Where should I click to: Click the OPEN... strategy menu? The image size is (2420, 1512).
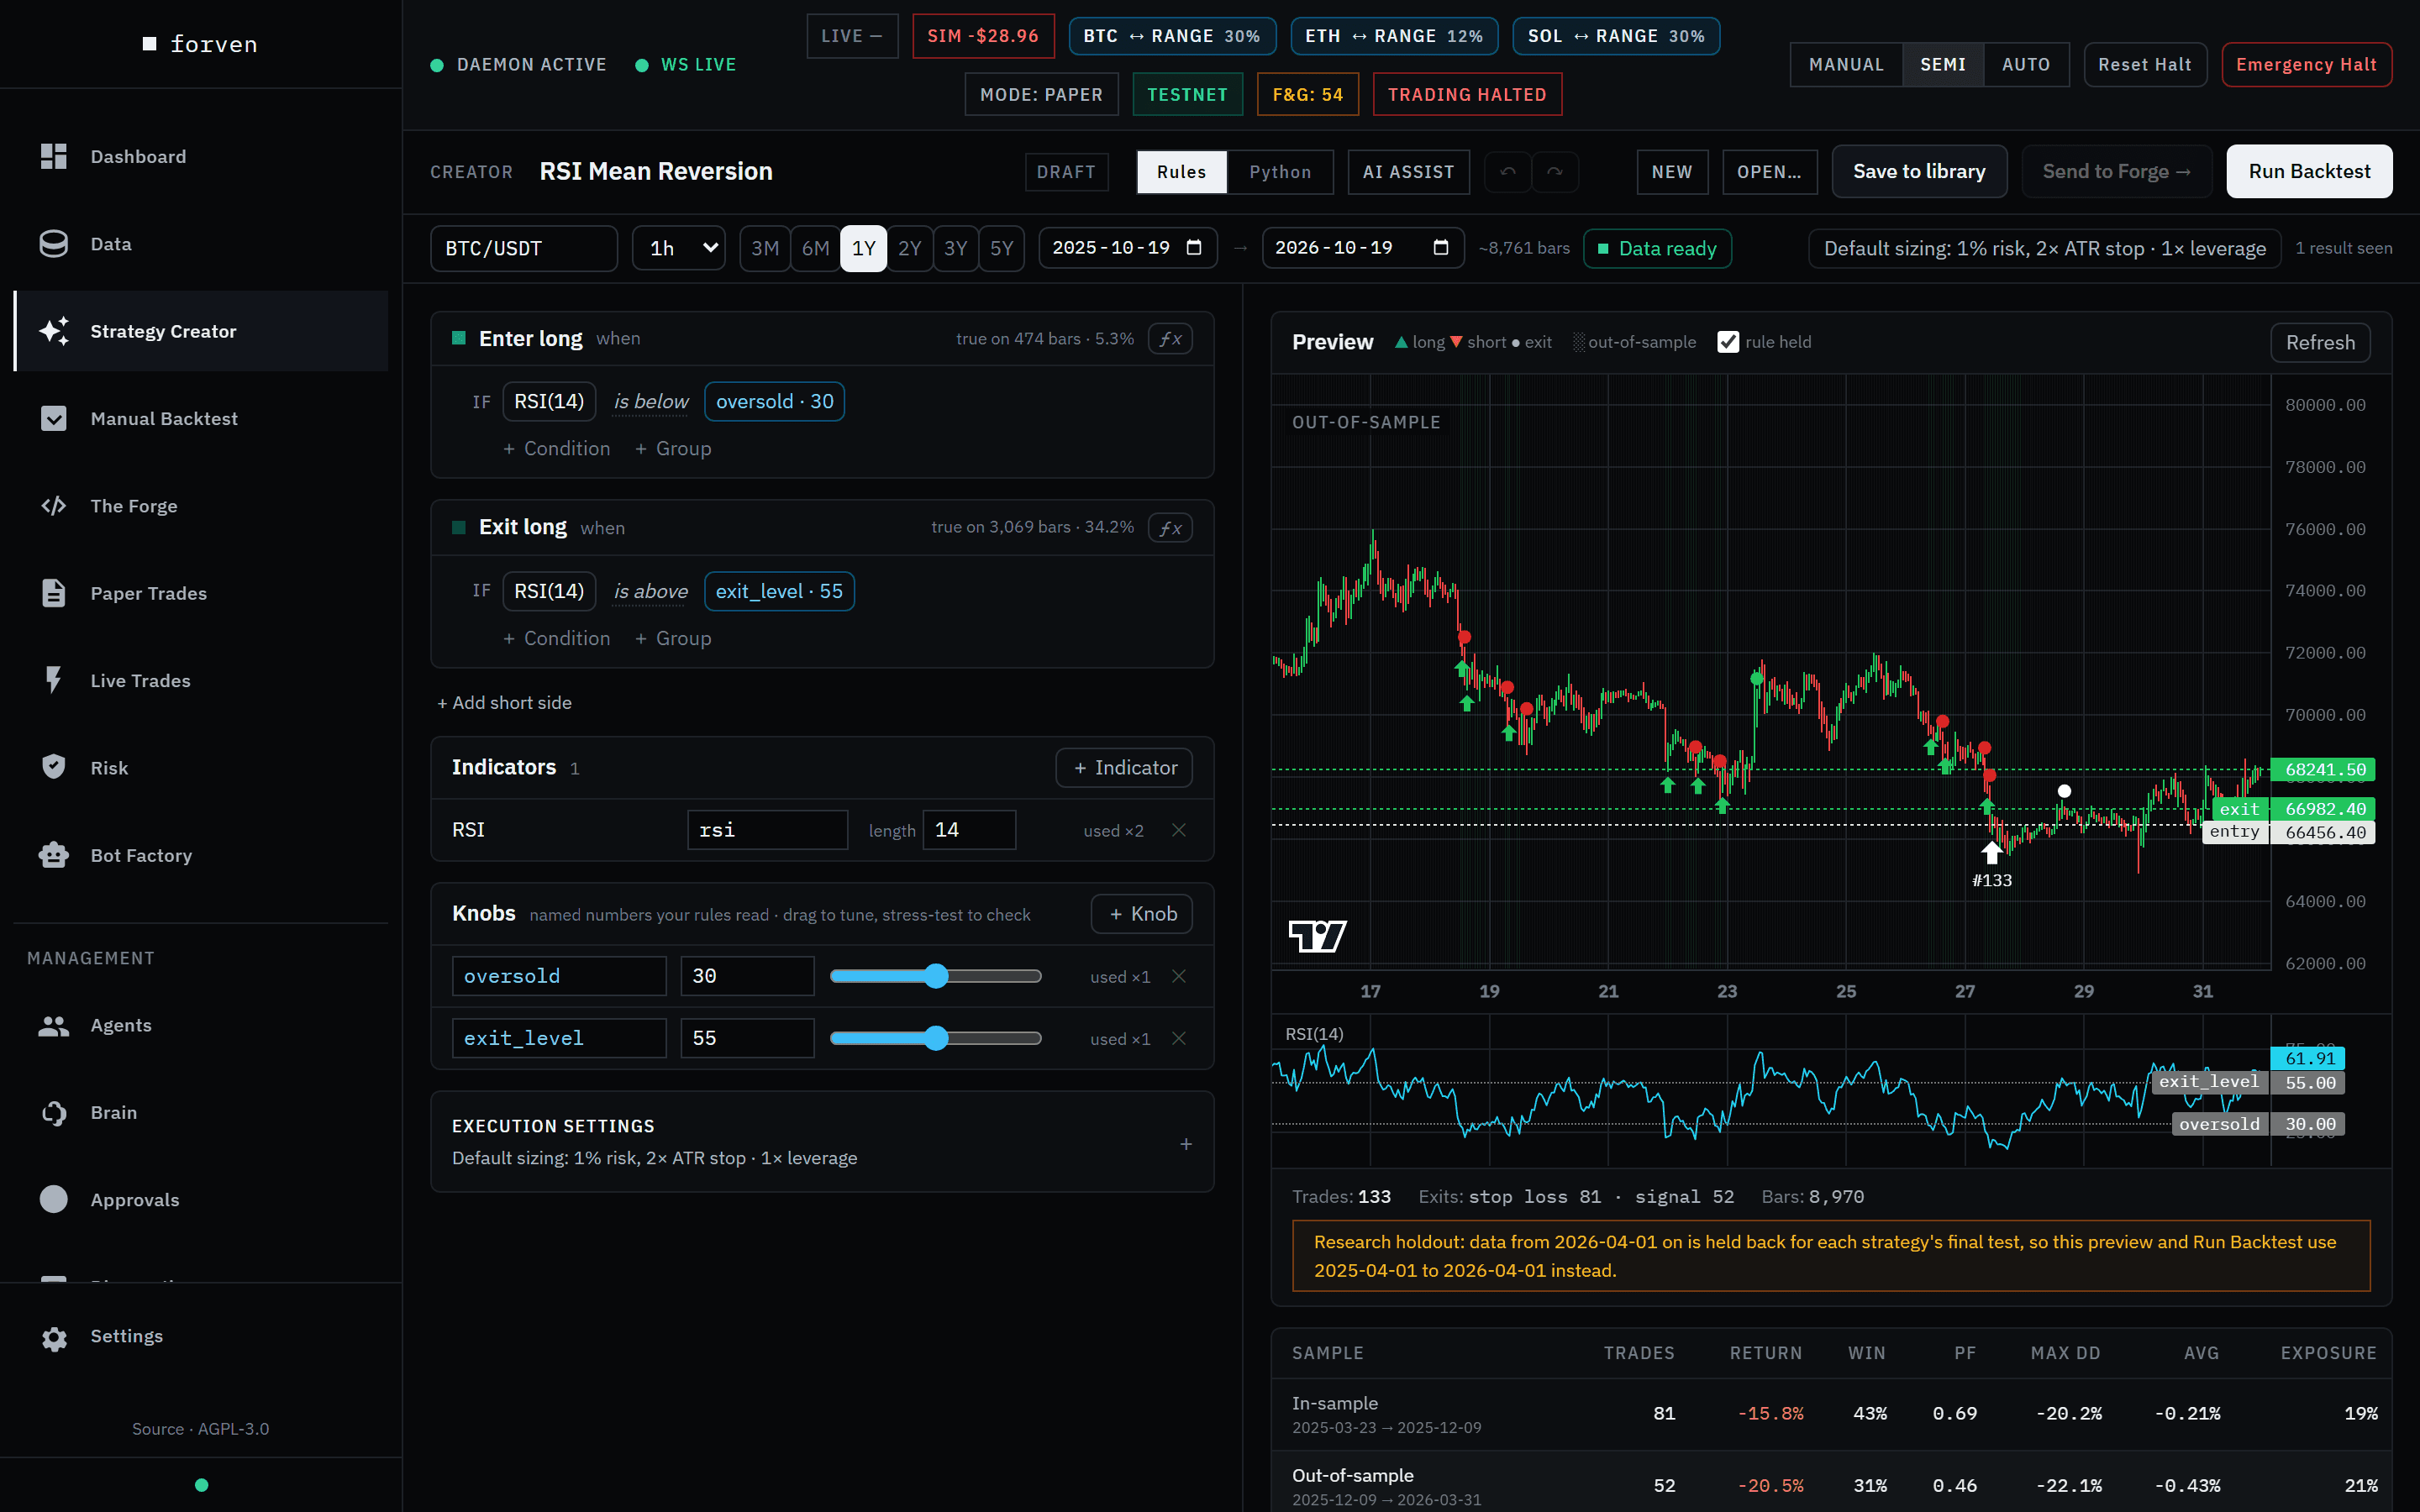click(x=1769, y=172)
